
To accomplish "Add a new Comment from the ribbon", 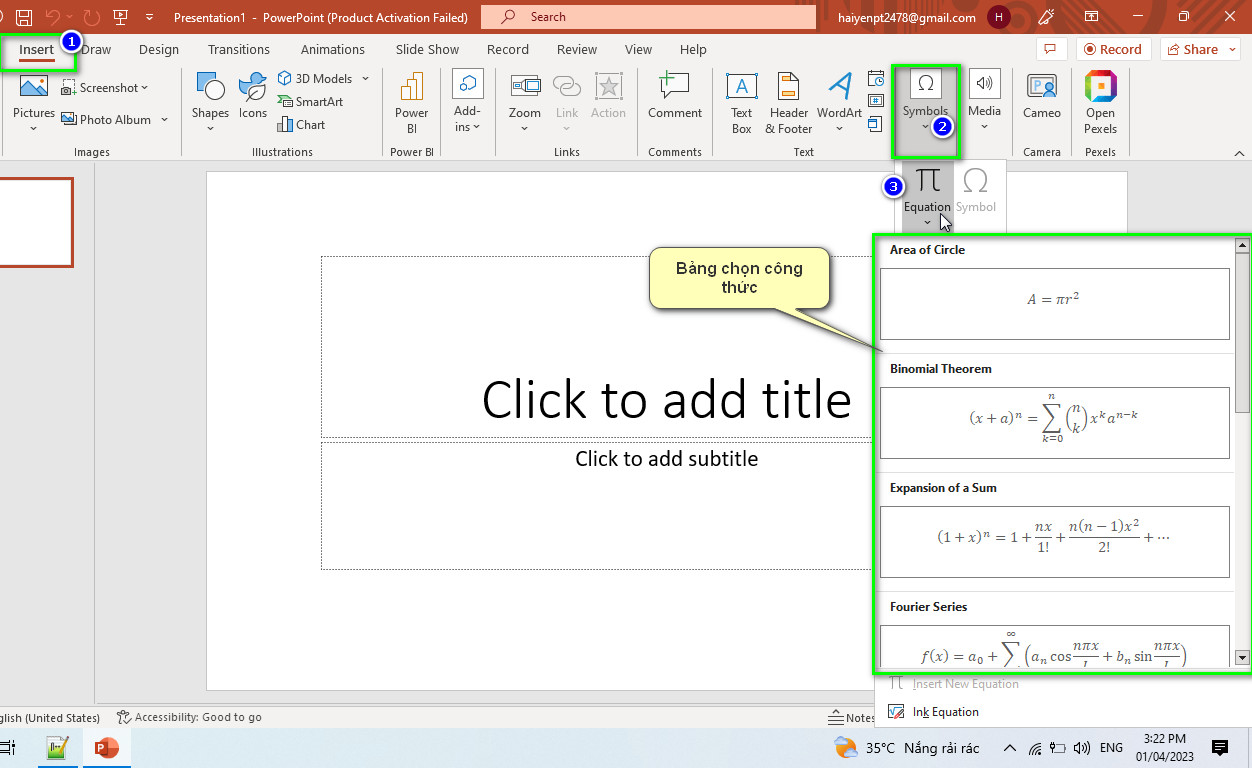I will tap(675, 97).
